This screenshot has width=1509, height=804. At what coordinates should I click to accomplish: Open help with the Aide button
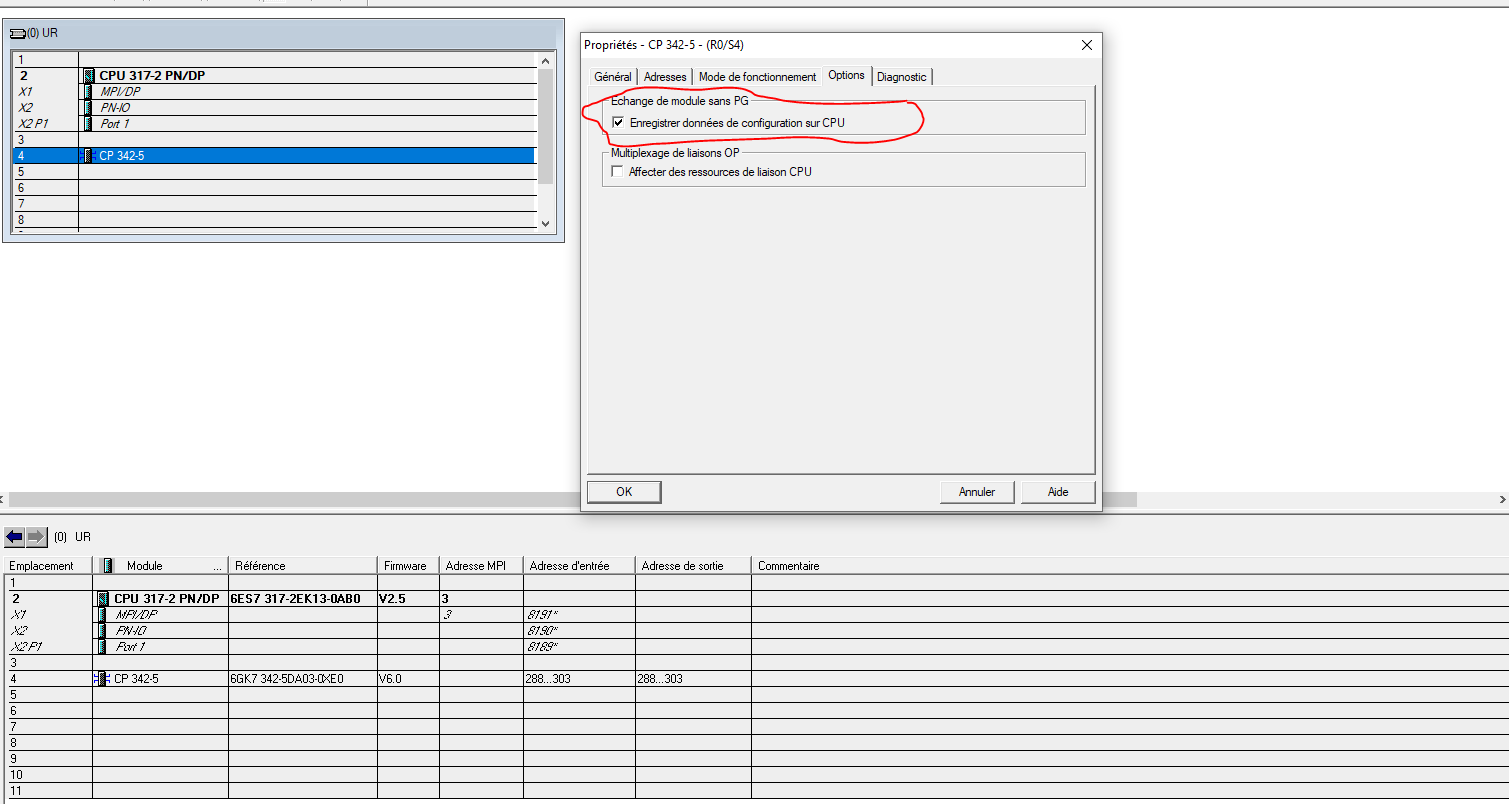point(1058,492)
